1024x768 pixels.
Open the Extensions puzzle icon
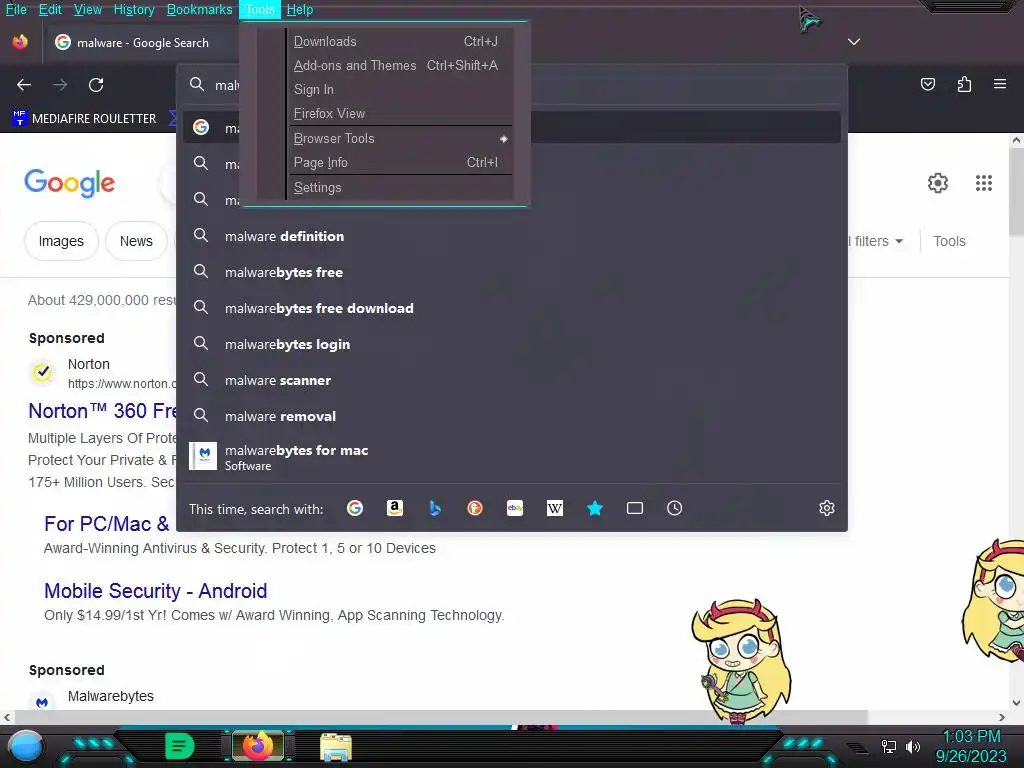(x=964, y=84)
